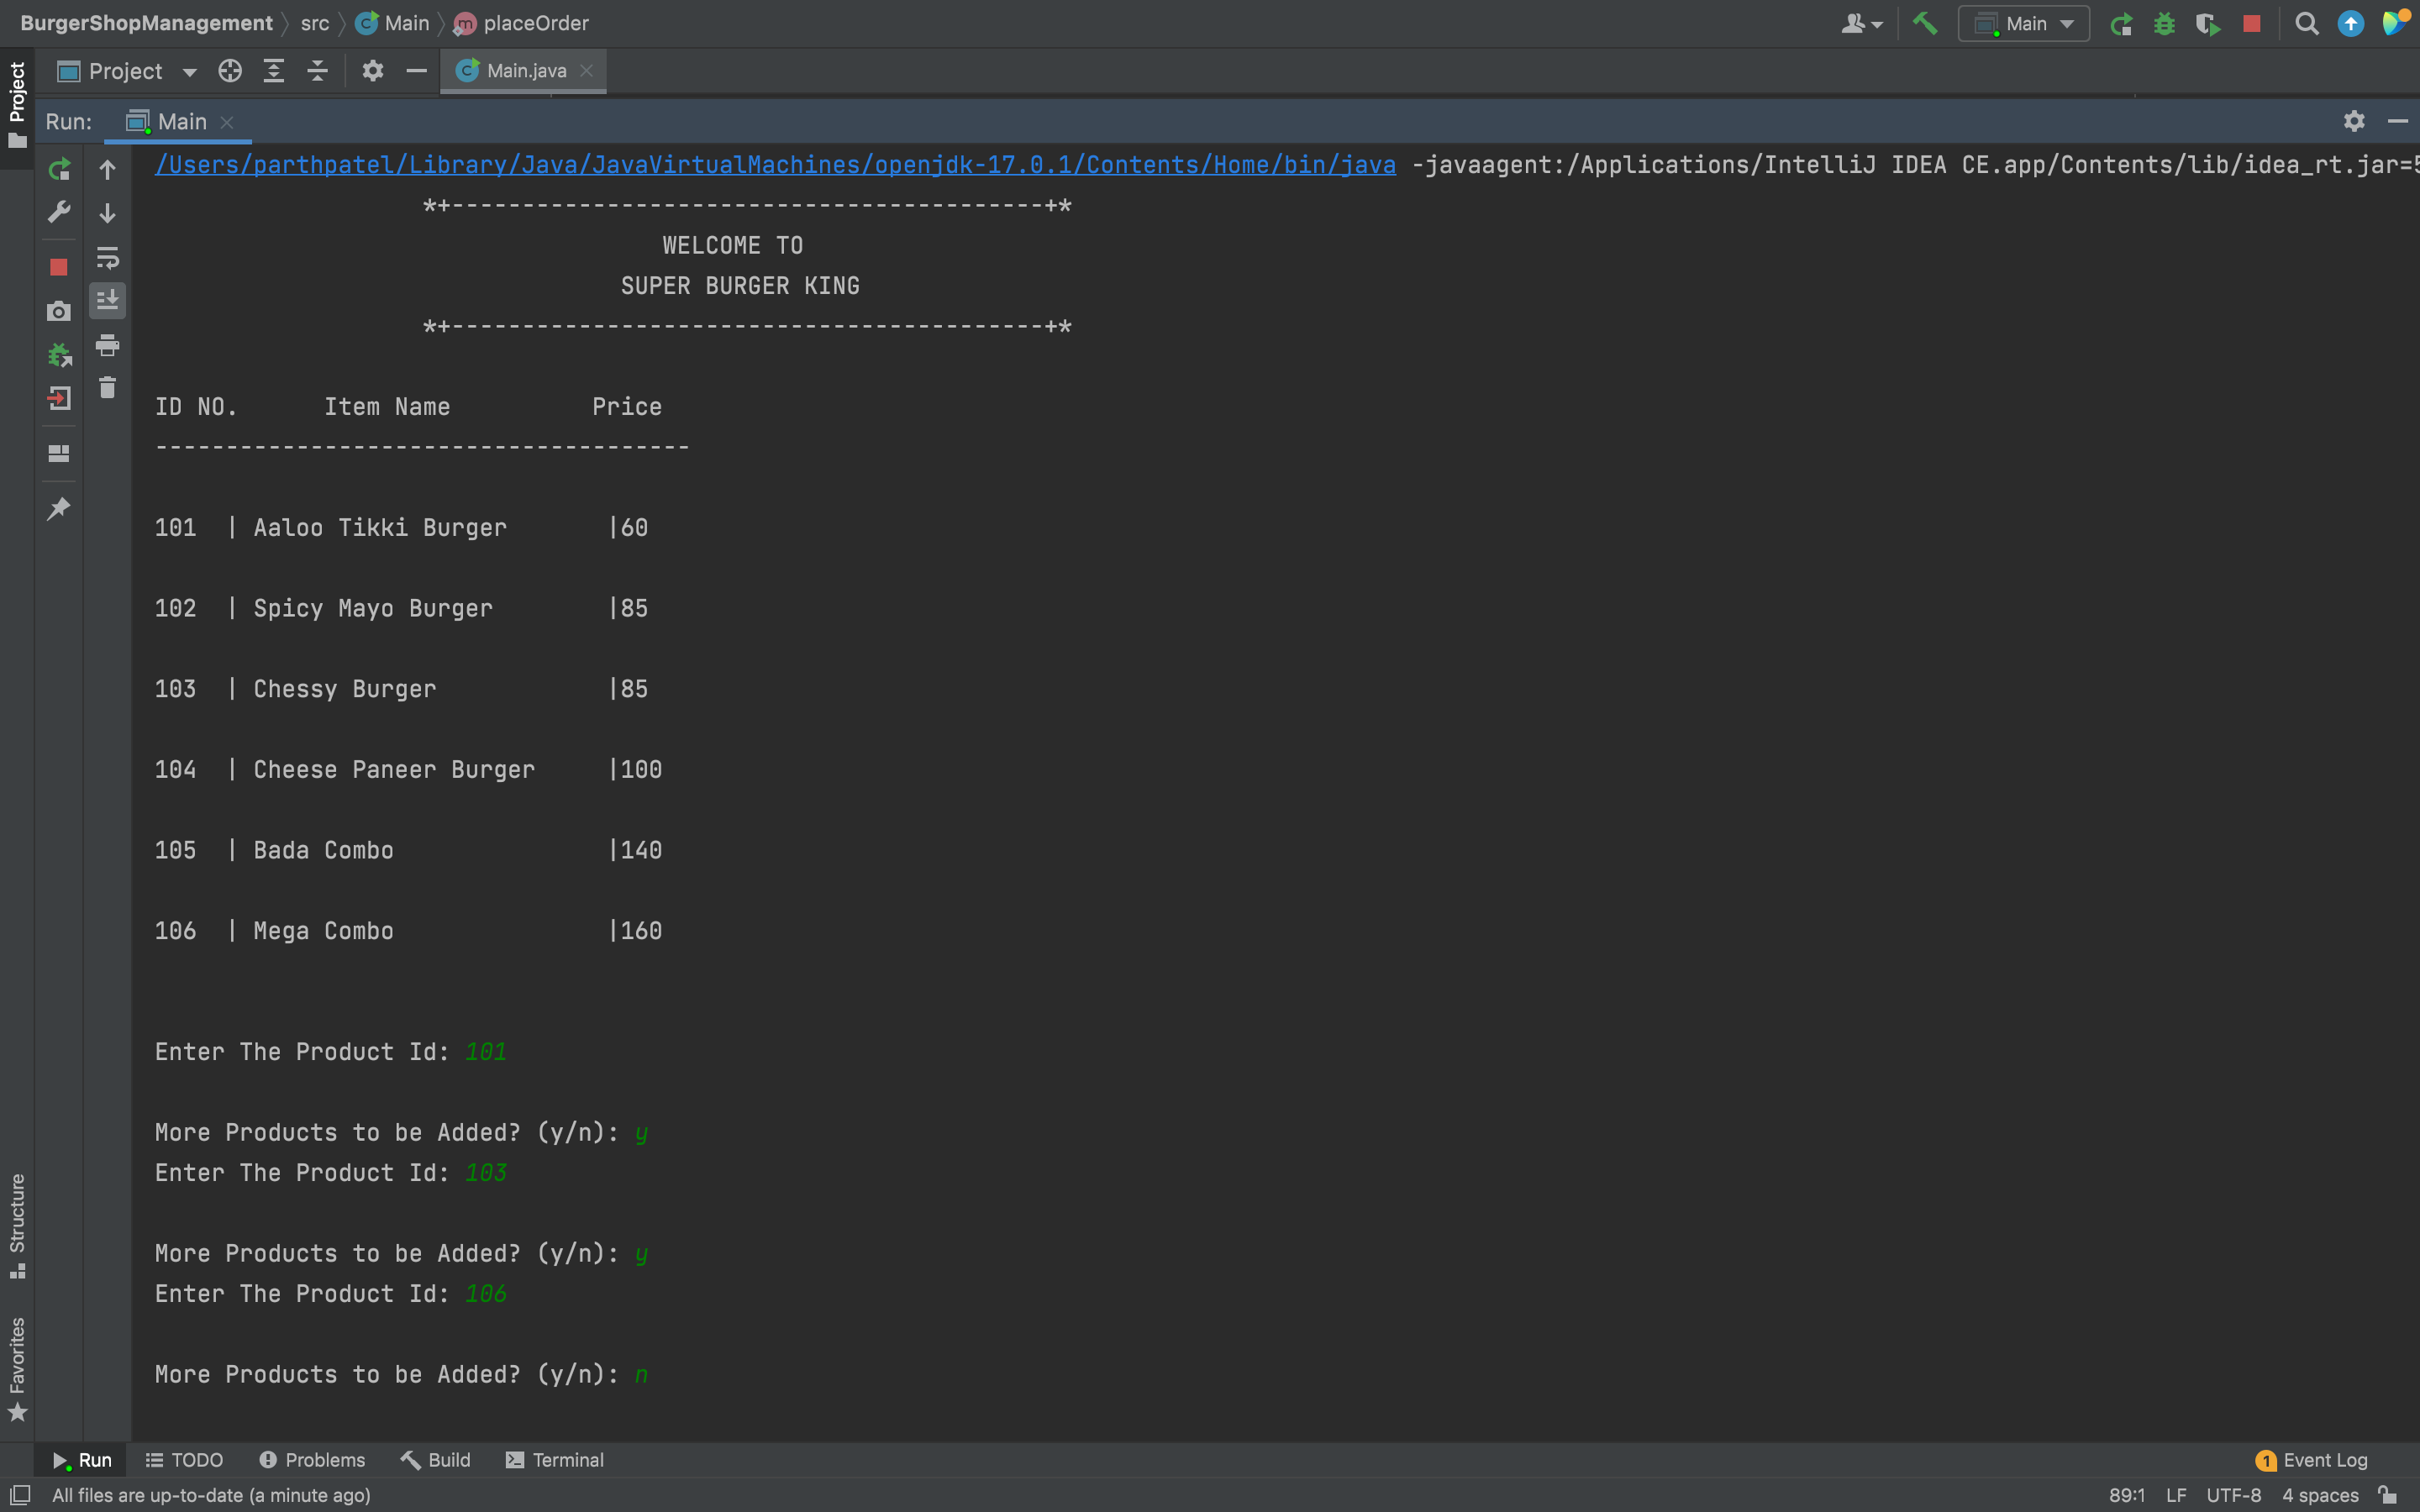Viewport: 2420px width, 1512px height.
Task: Click the Build hammer icon in top toolbar
Action: point(1924,24)
